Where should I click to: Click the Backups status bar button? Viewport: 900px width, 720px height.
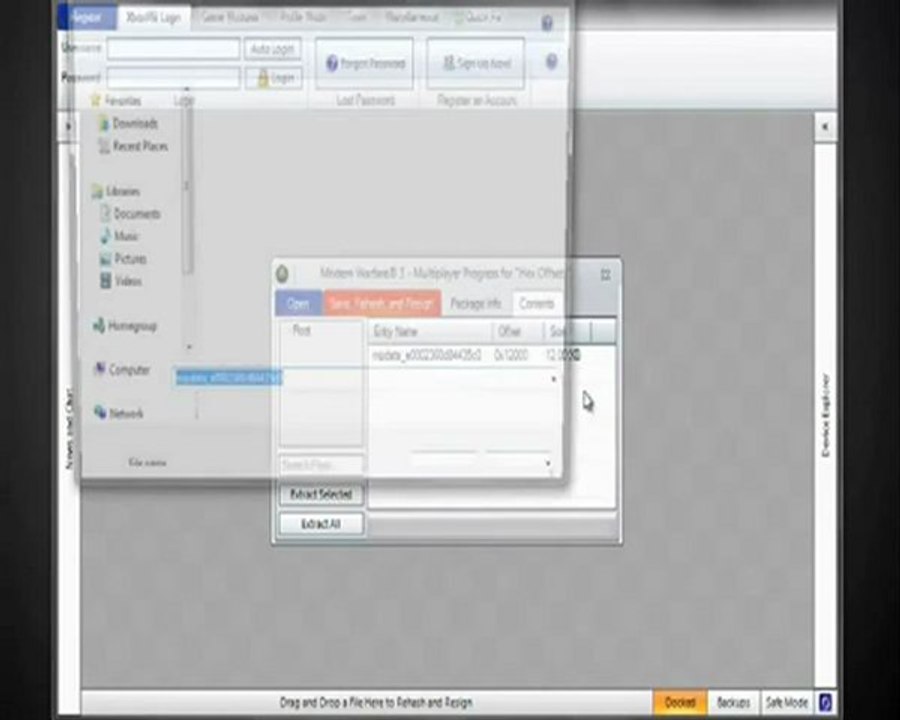[733, 702]
